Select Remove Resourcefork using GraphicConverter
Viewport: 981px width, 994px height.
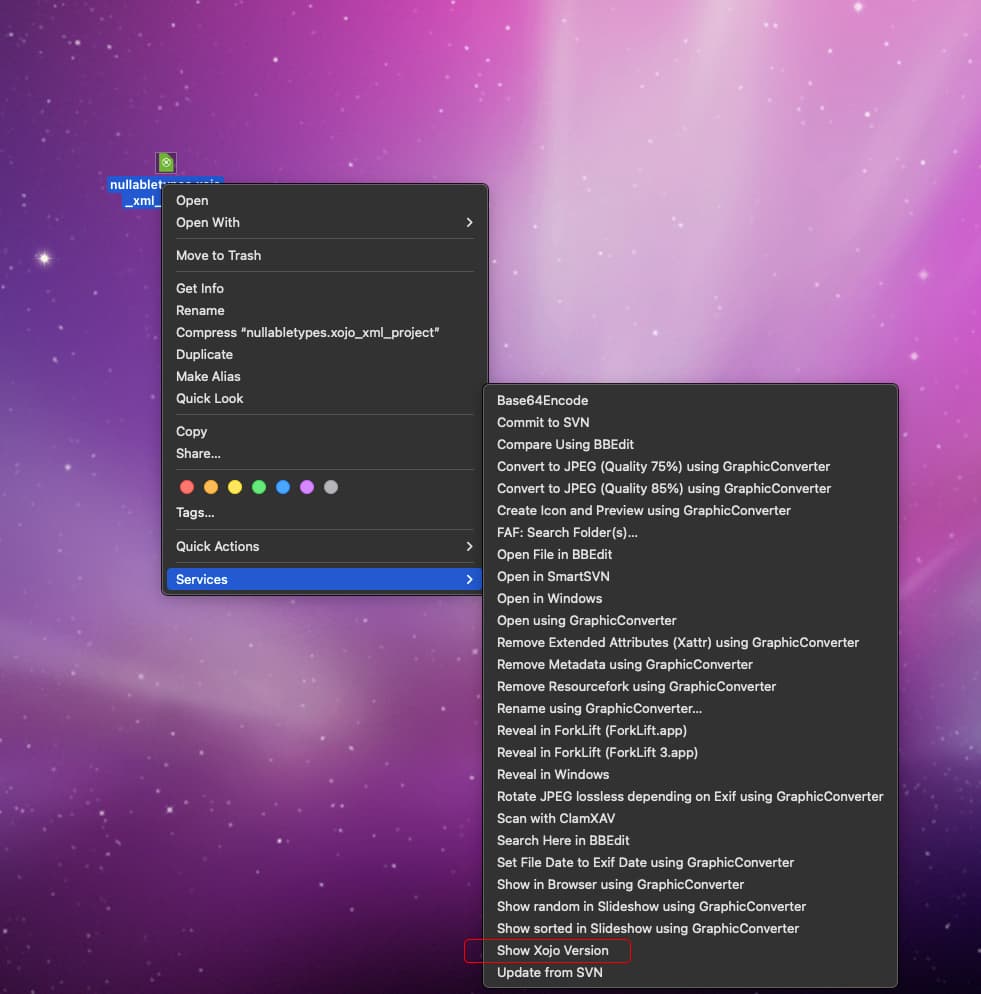(x=690, y=687)
